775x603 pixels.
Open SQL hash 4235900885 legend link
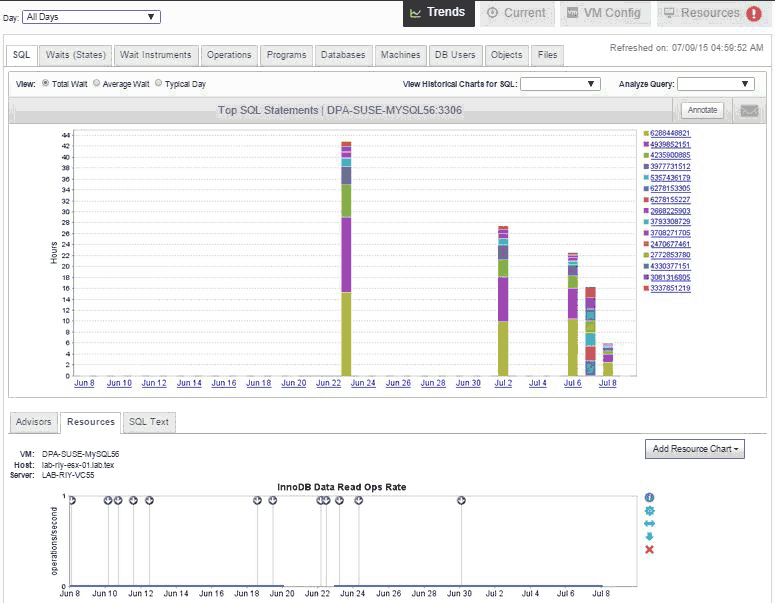[670, 155]
